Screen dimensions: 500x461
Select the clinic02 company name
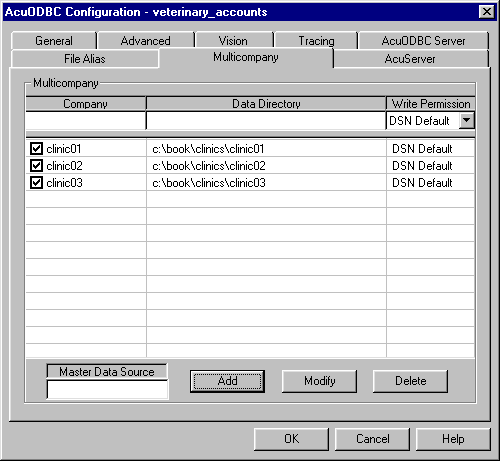(64, 166)
